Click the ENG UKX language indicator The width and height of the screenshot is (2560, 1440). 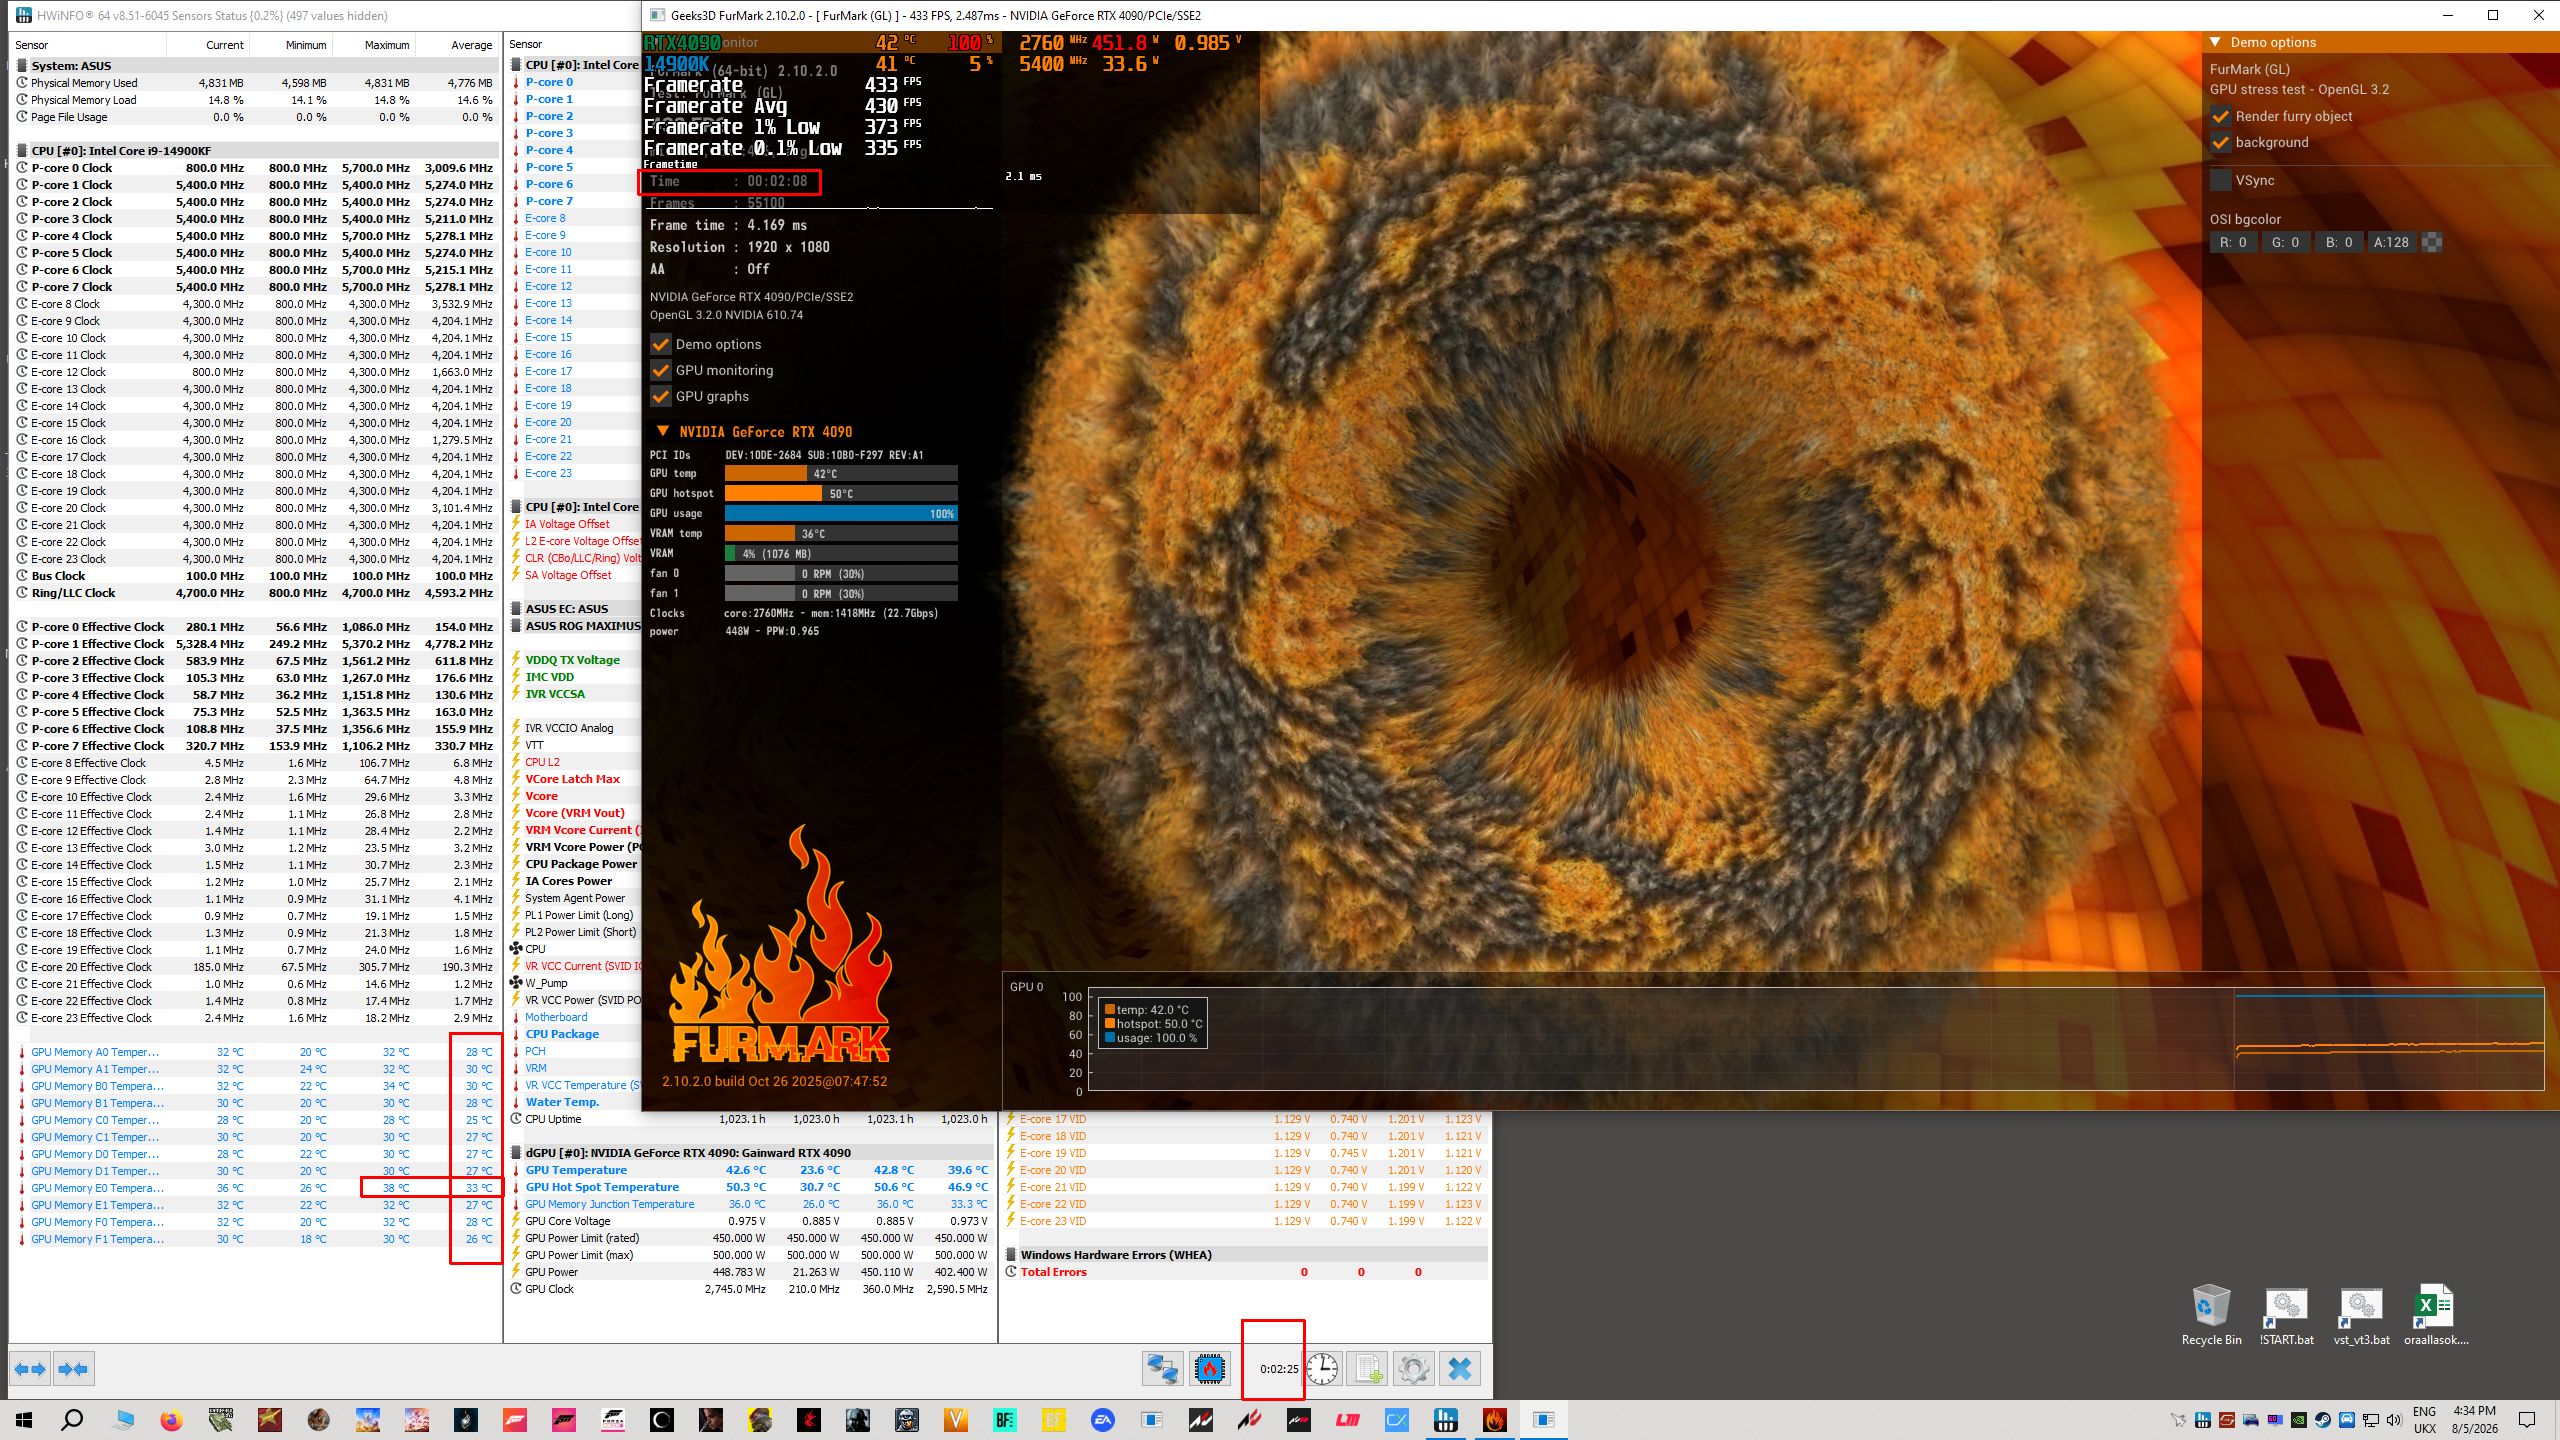[x=2424, y=1420]
